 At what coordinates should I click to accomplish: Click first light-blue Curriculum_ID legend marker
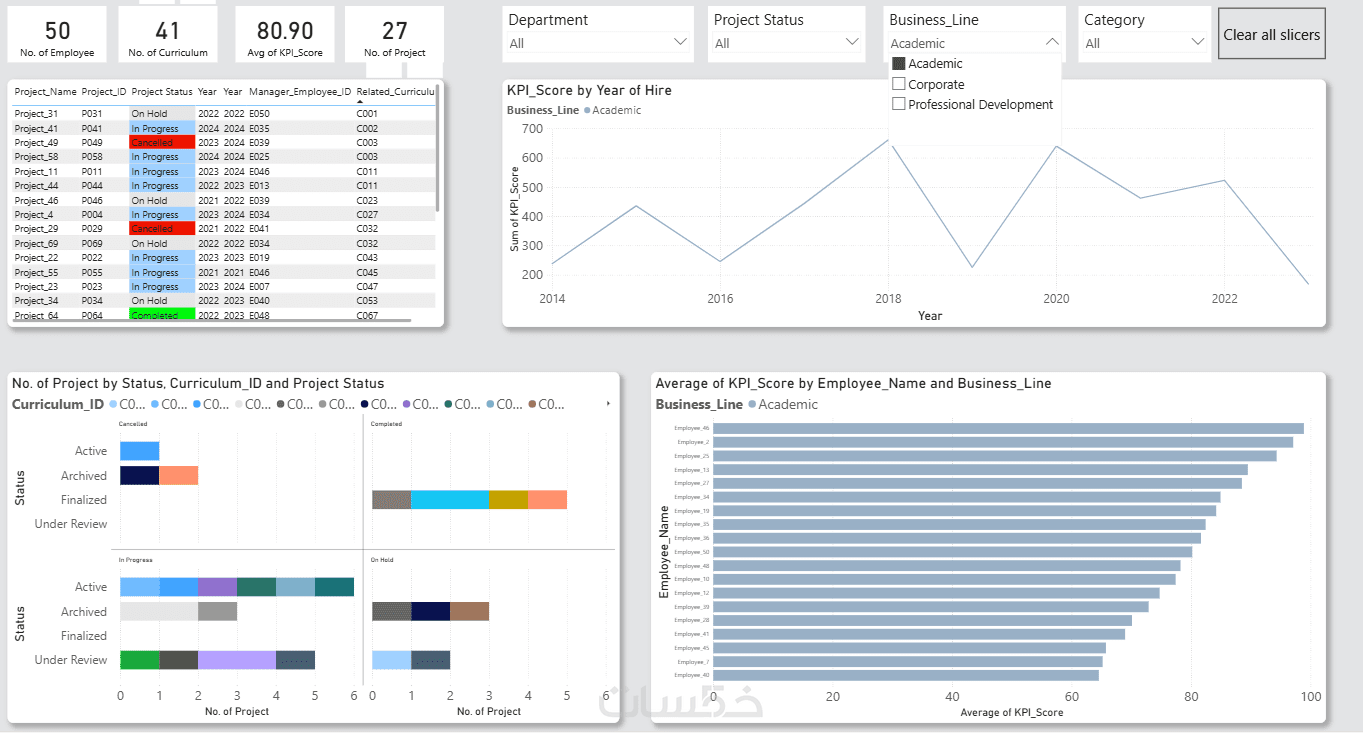[112, 405]
